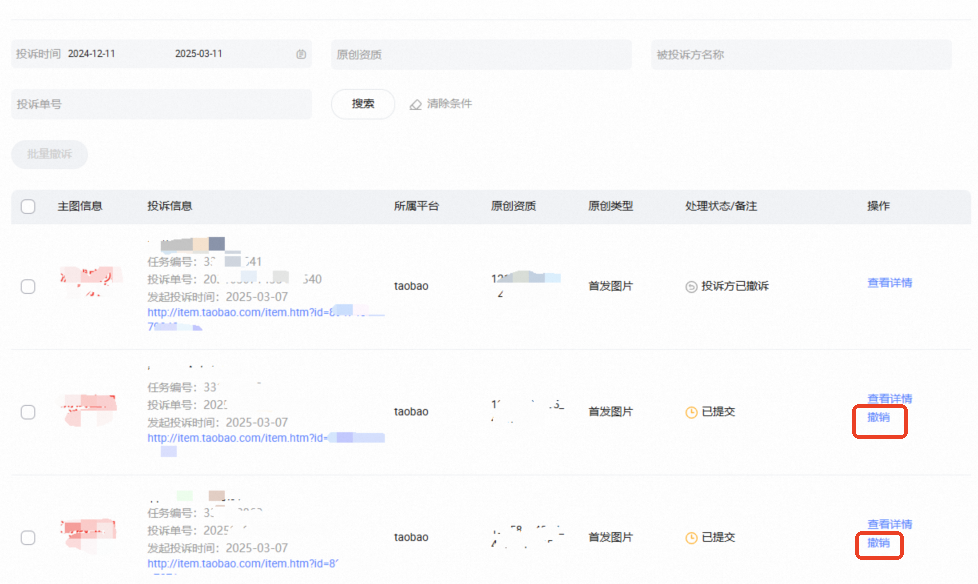Click second row main image thumbnail

tap(90, 409)
